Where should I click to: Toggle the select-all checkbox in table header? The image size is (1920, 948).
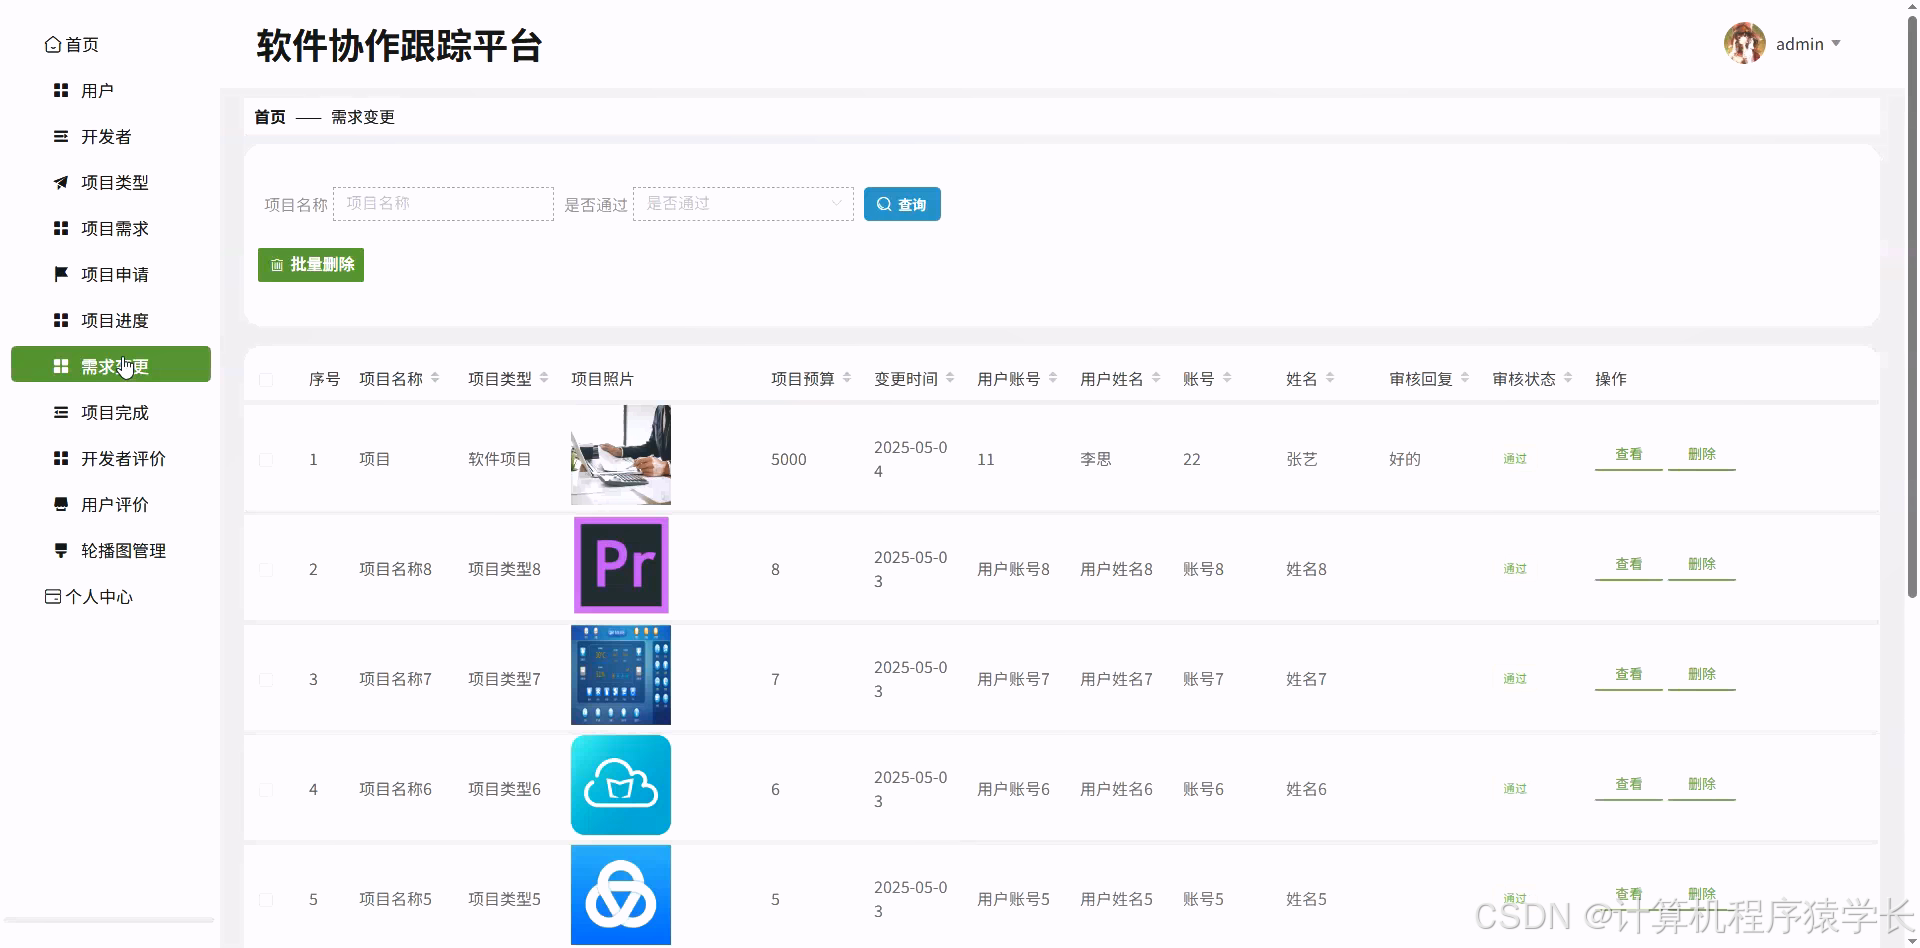coord(266,380)
